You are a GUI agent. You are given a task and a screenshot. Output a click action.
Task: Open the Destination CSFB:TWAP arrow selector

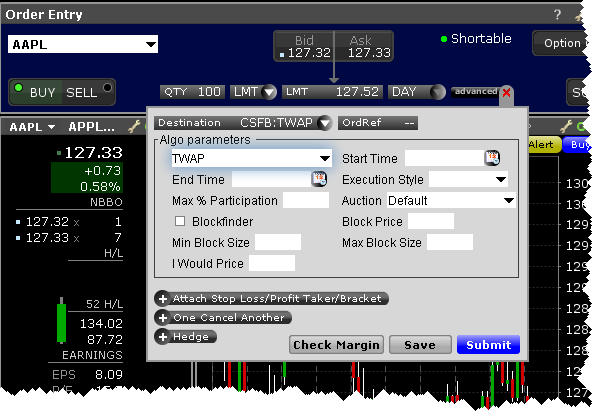[325, 123]
